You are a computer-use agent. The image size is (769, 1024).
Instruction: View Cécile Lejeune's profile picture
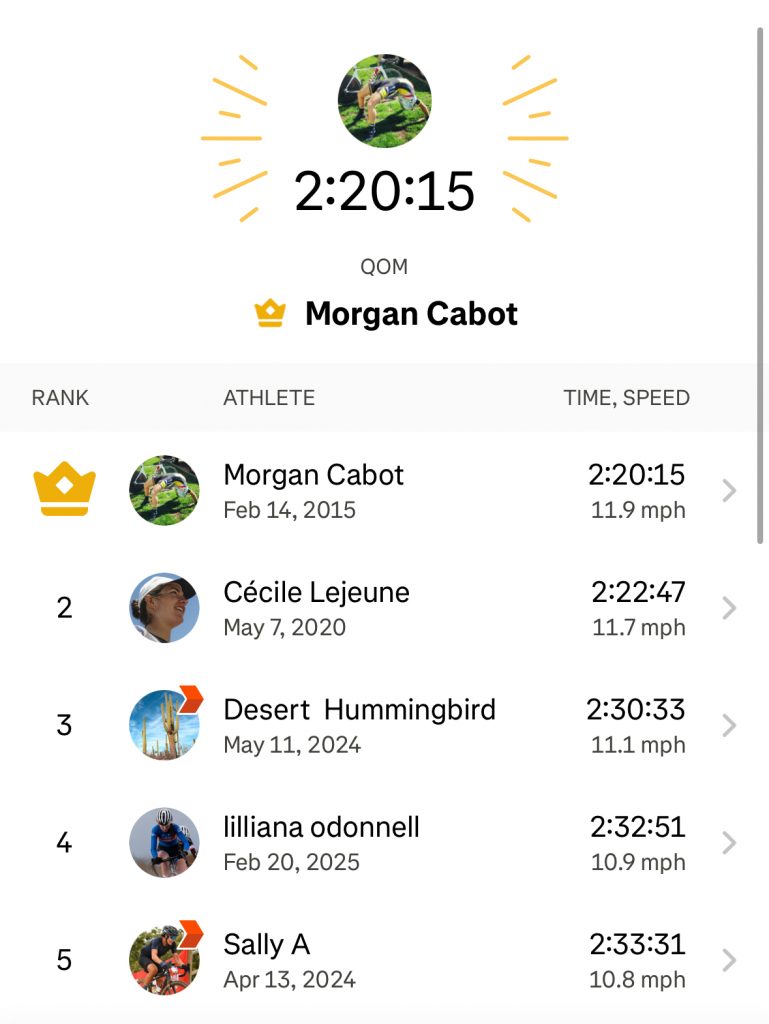point(164,608)
